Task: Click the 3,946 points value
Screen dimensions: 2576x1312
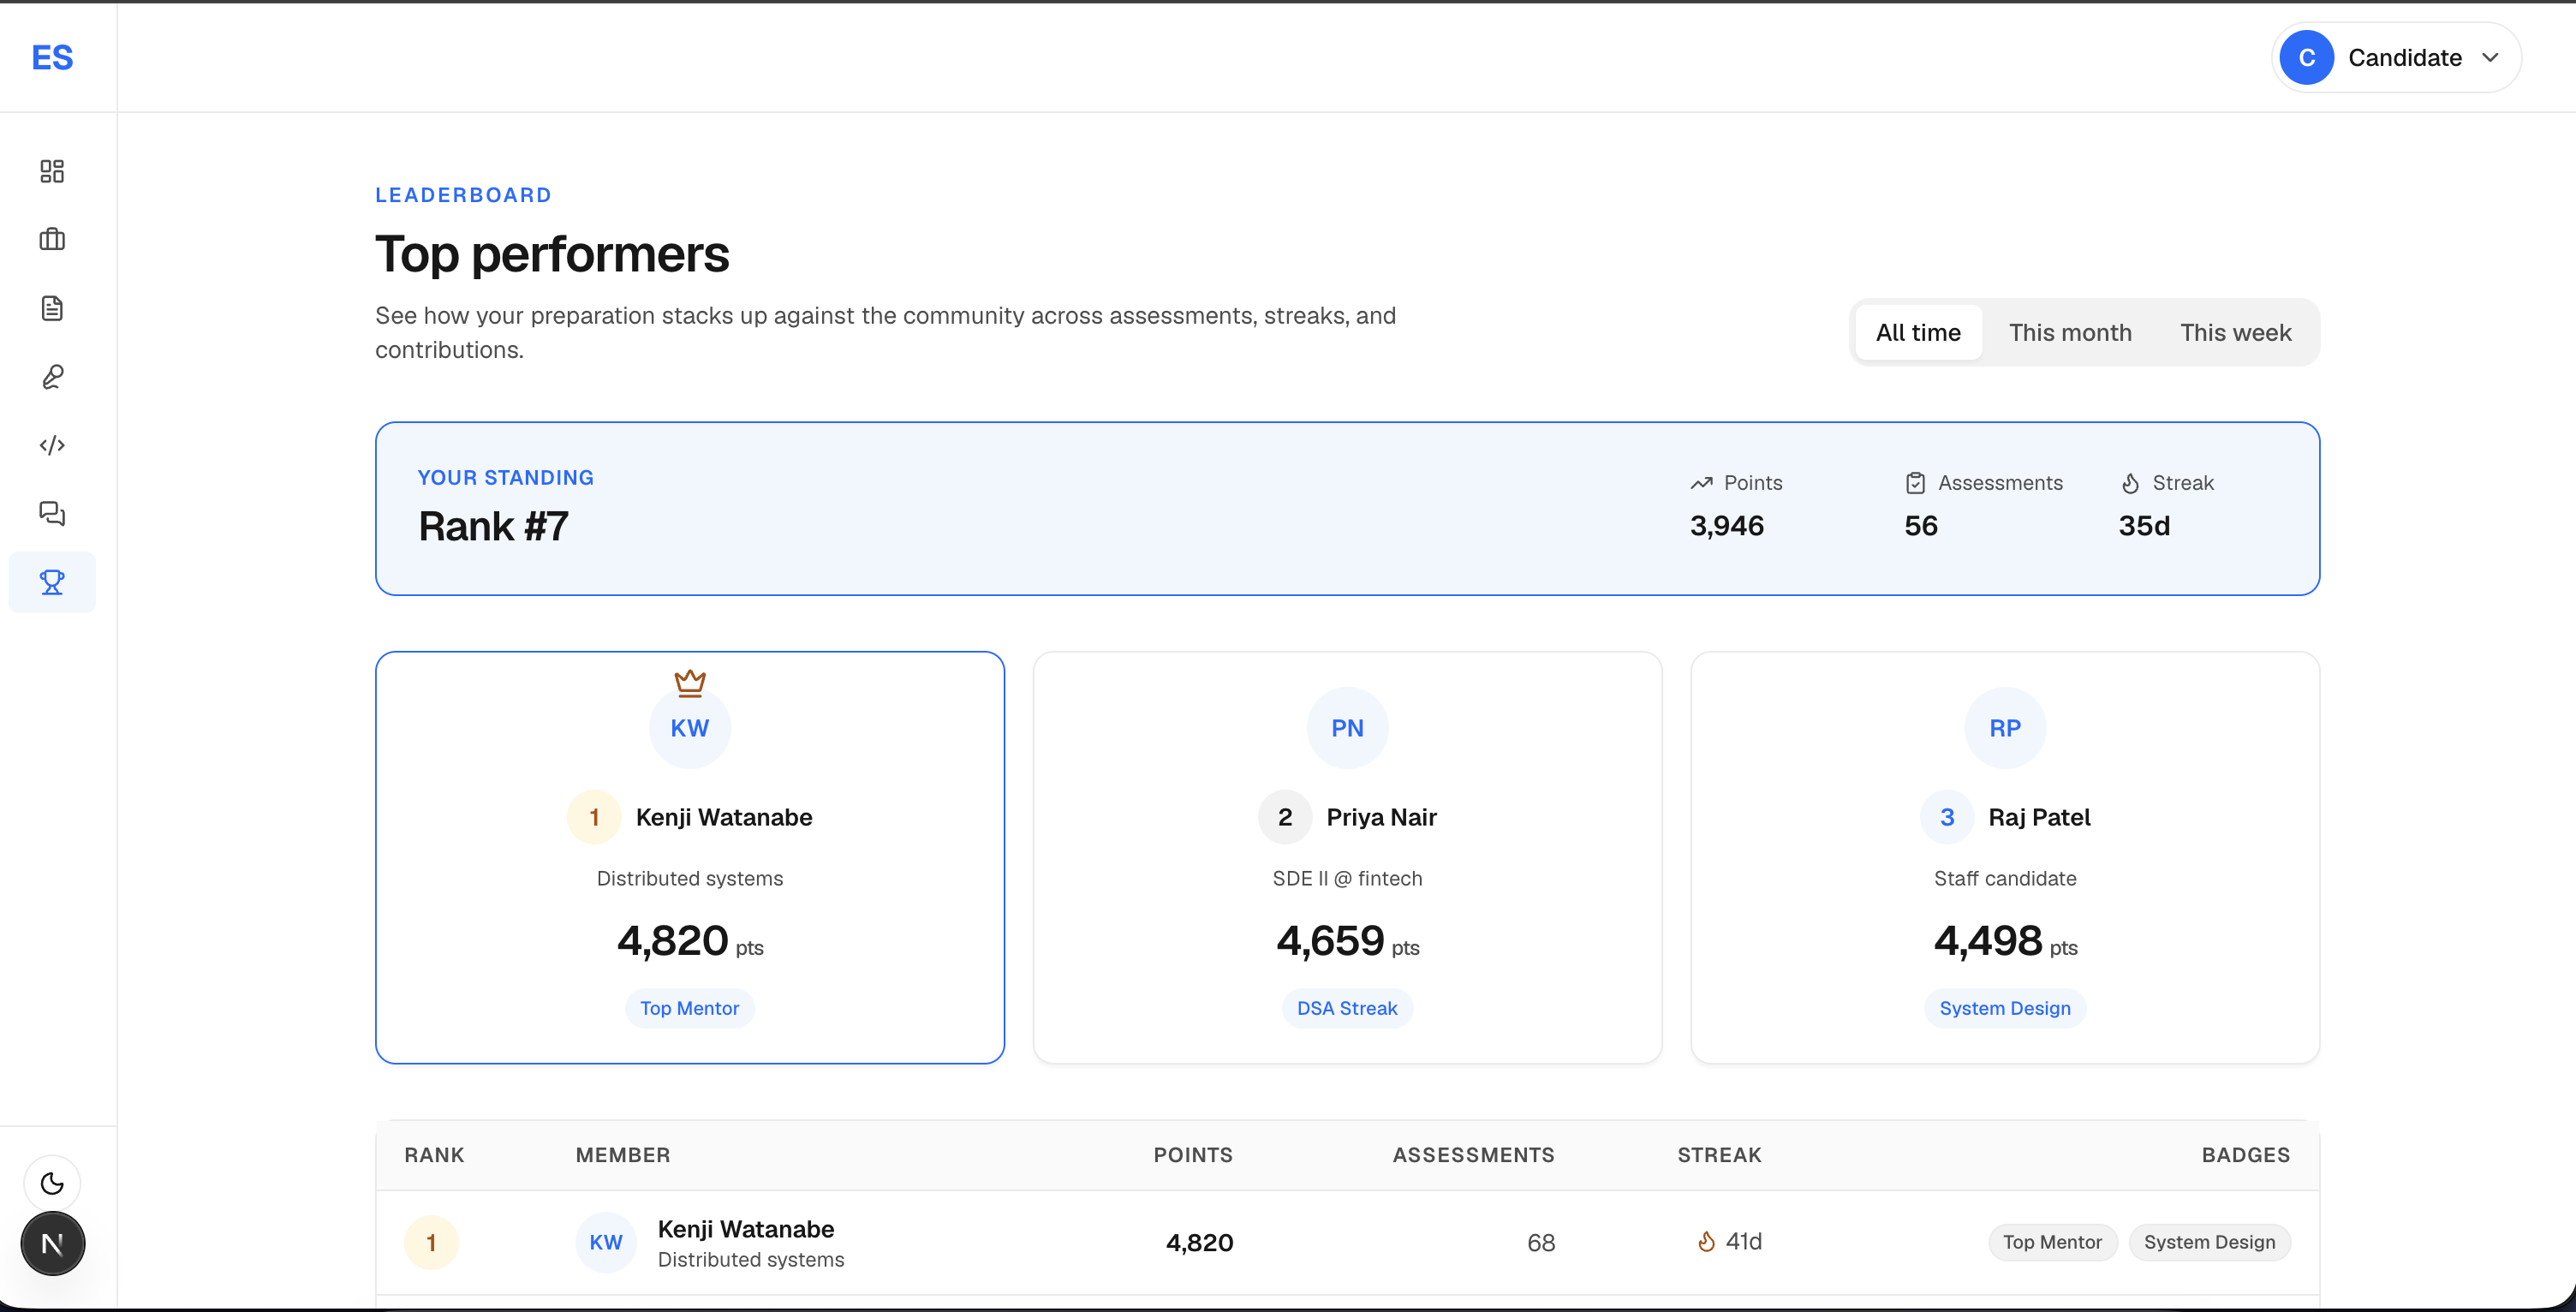Action: [1727, 526]
